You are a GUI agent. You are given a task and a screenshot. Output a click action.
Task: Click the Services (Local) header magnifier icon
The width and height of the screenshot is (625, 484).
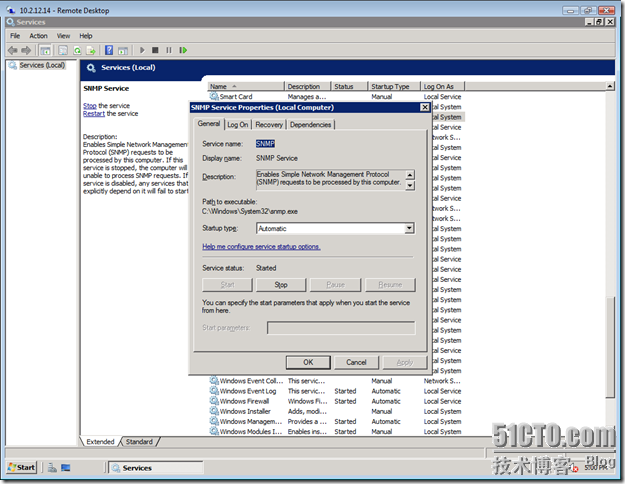(91, 68)
